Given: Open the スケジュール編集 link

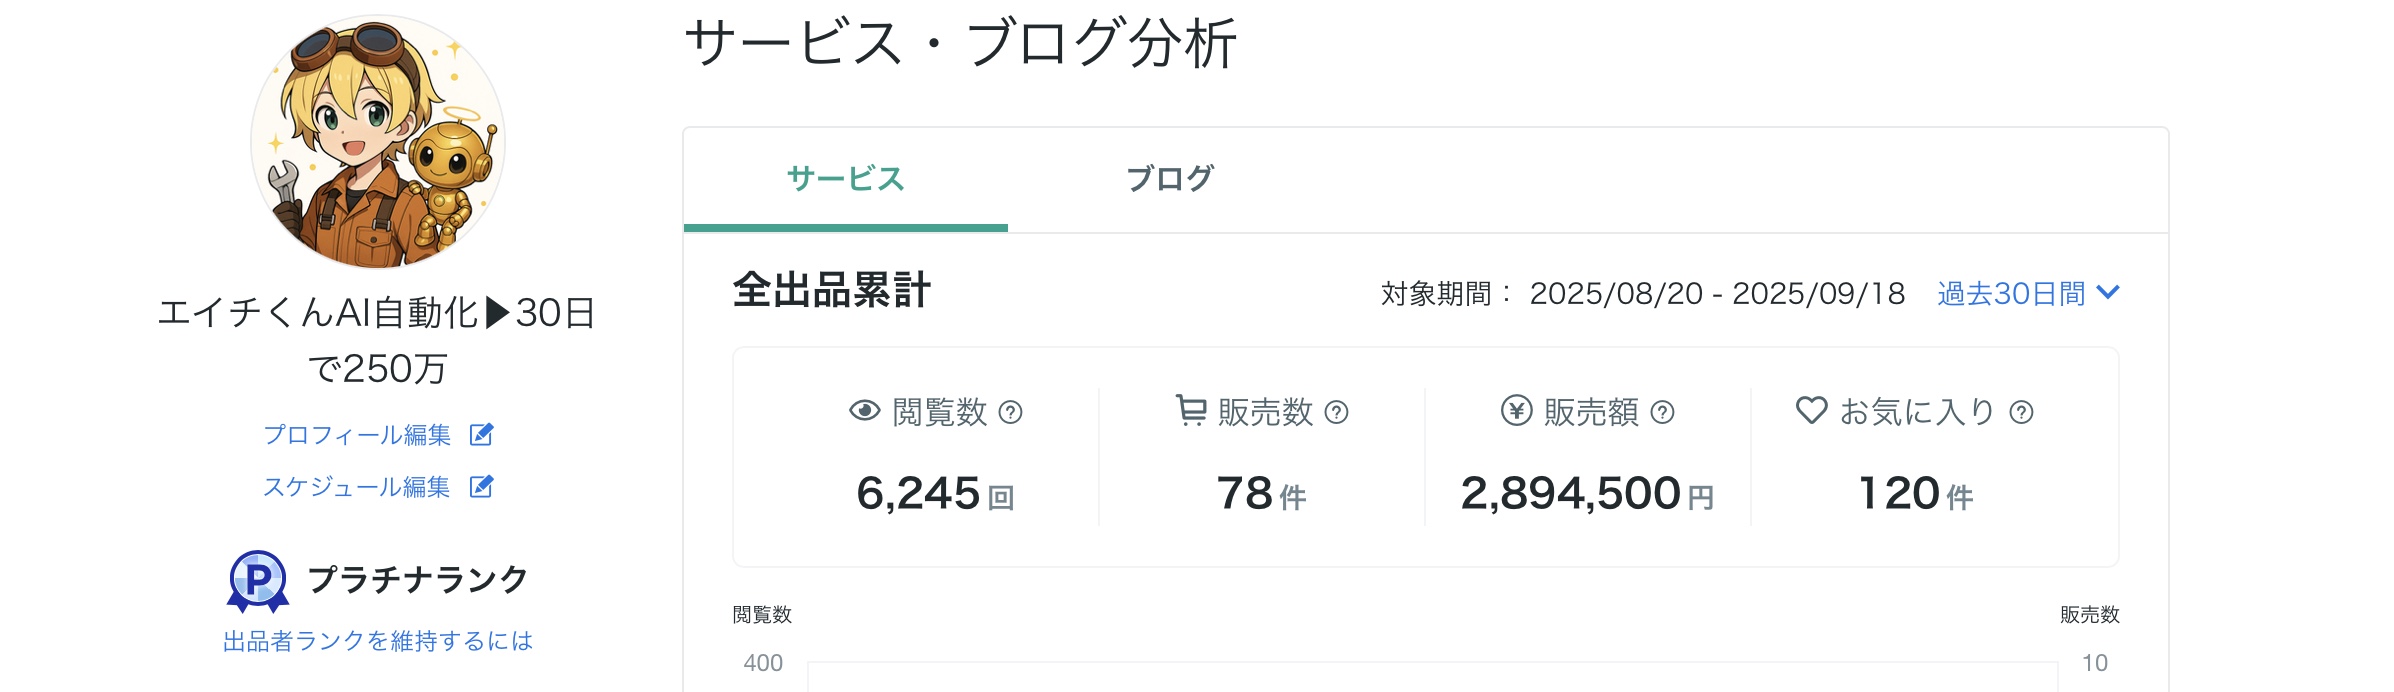Looking at the screenshot, I should (357, 487).
